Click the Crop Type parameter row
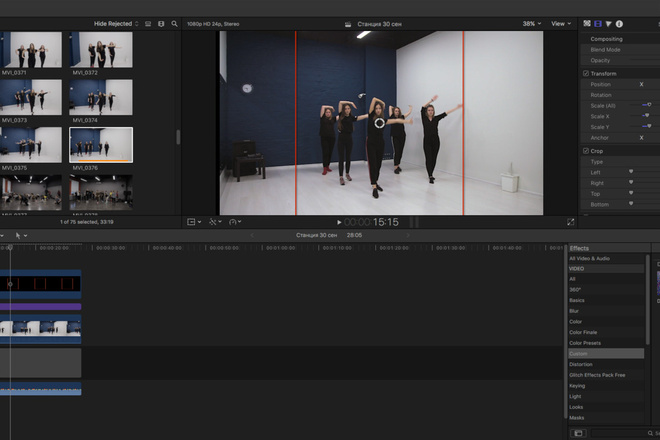This screenshot has height=440, width=660. click(620, 162)
